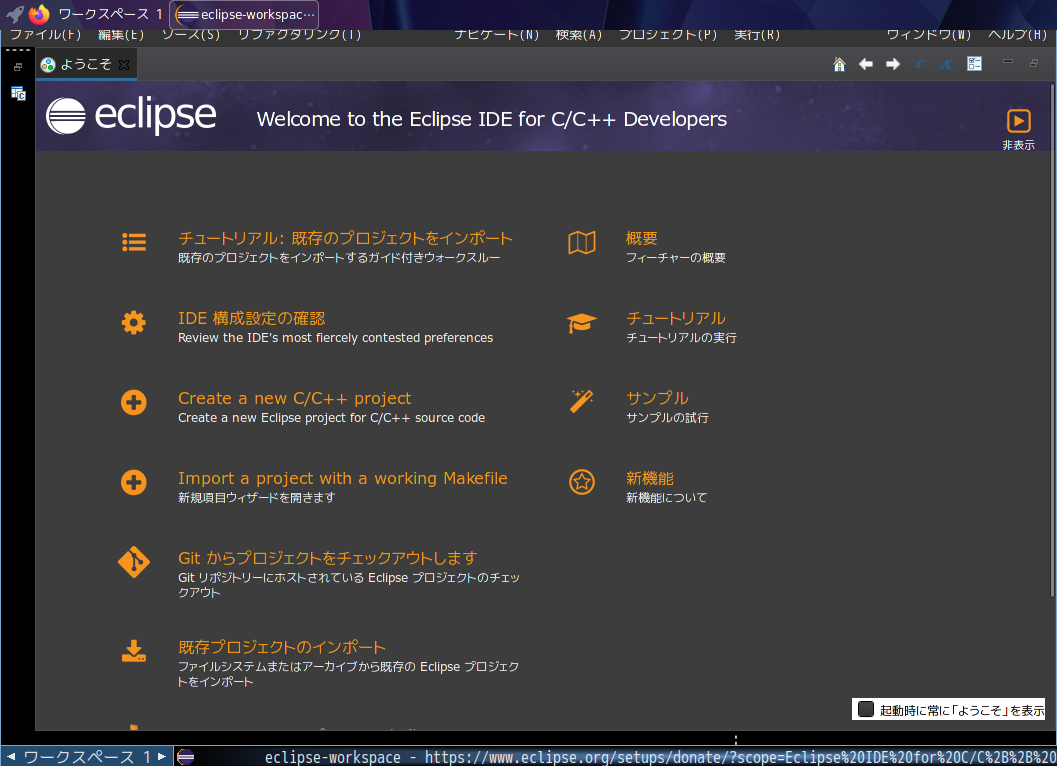
Task: Open the IDE 構成設定の確認 link
Action: click(251, 318)
